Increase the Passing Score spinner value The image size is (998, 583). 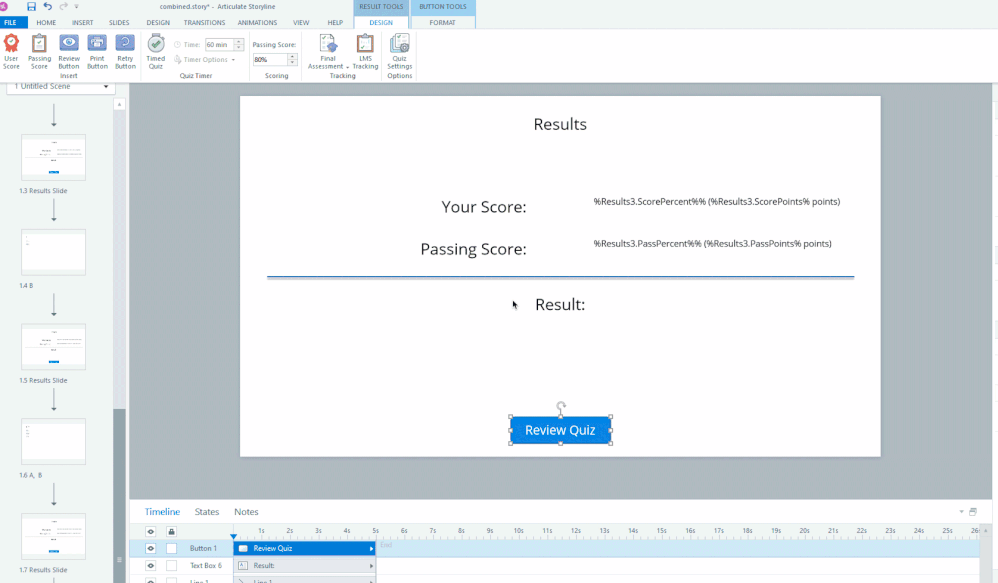coord(292,56)
